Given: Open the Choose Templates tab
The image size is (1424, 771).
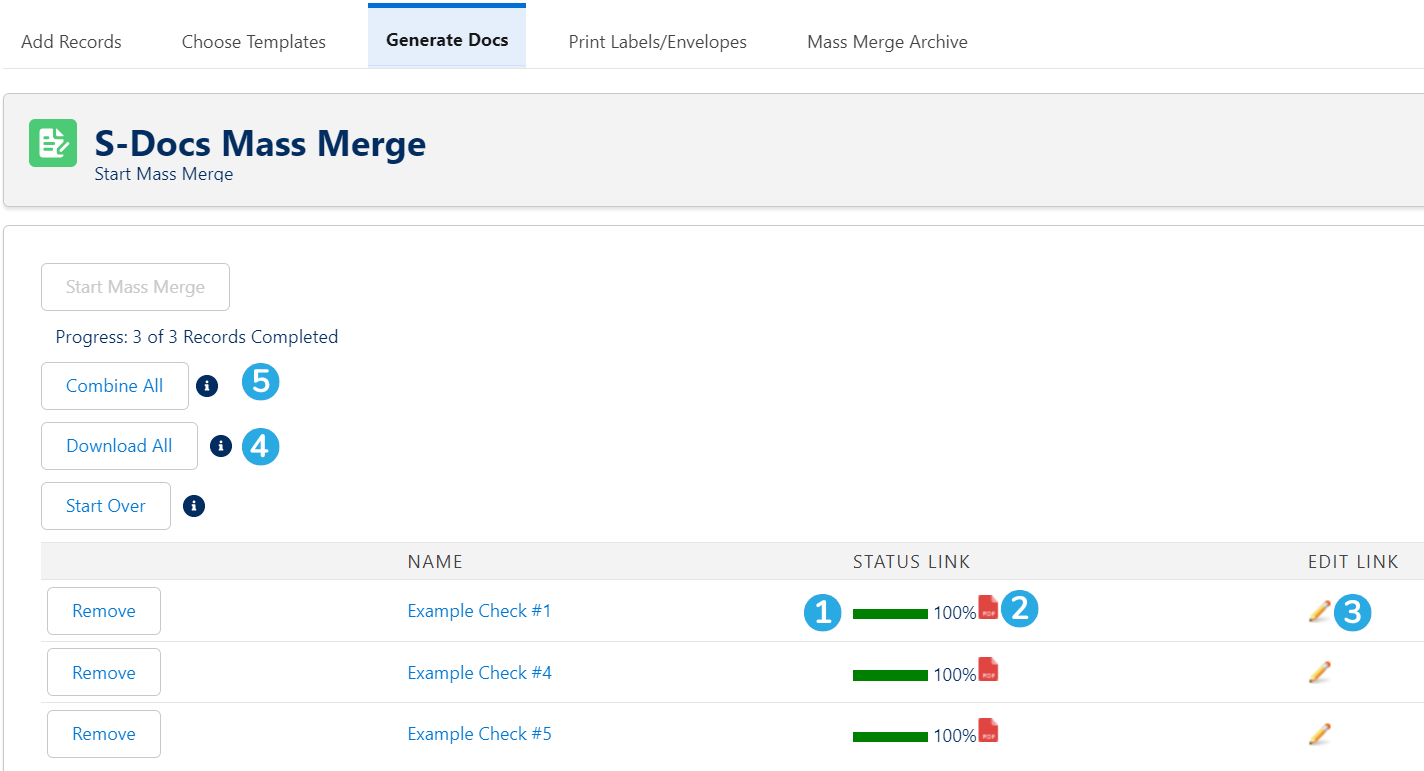Looking at the screenshot, I should pyautogui.click(x=254, y=42).
